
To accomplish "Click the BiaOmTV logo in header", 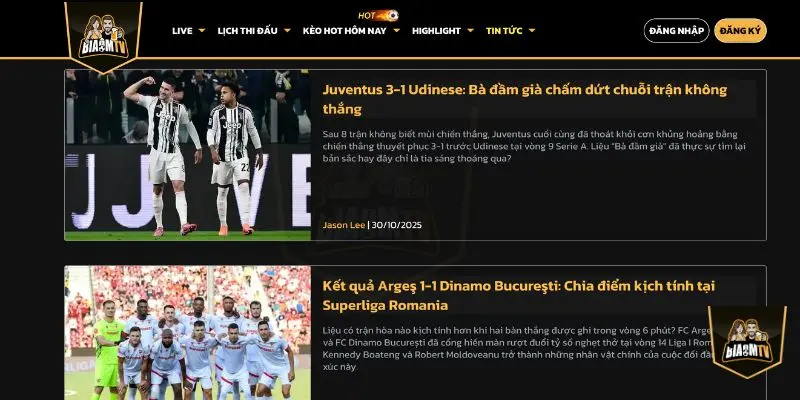I will (x=104, y=37).
